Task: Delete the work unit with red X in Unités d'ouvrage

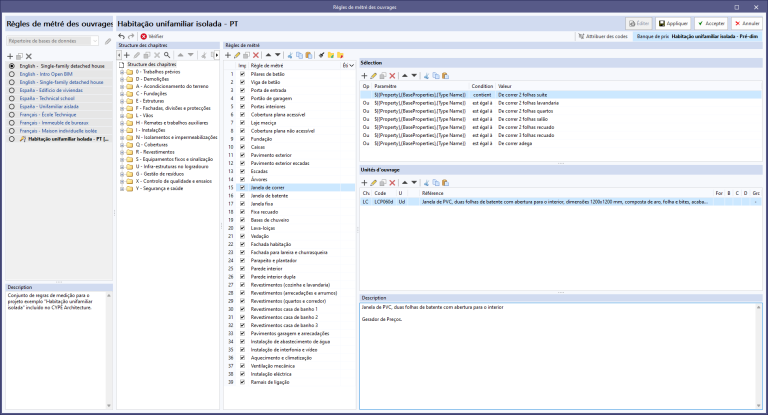Action: click(x=392, y=183)
